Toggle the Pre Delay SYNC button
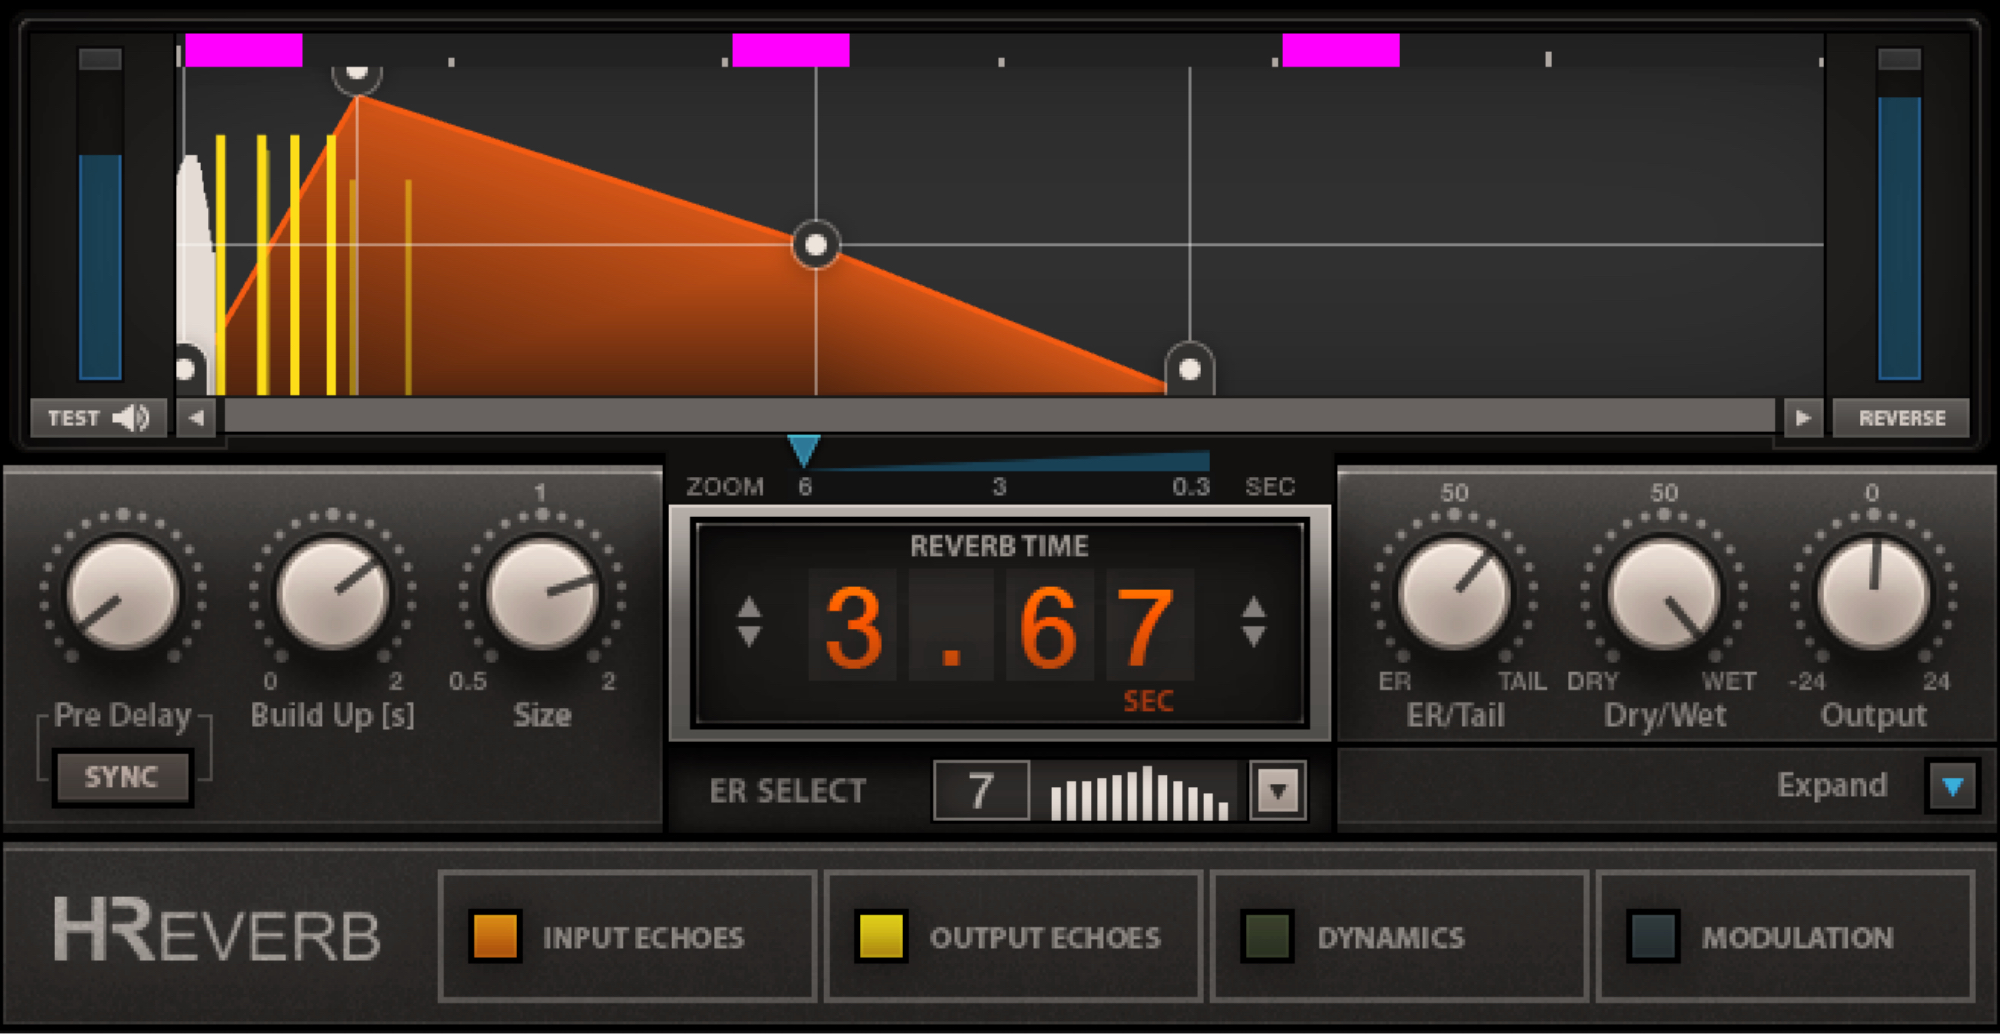The image size is (2000, 1034). tap(122, 777)
